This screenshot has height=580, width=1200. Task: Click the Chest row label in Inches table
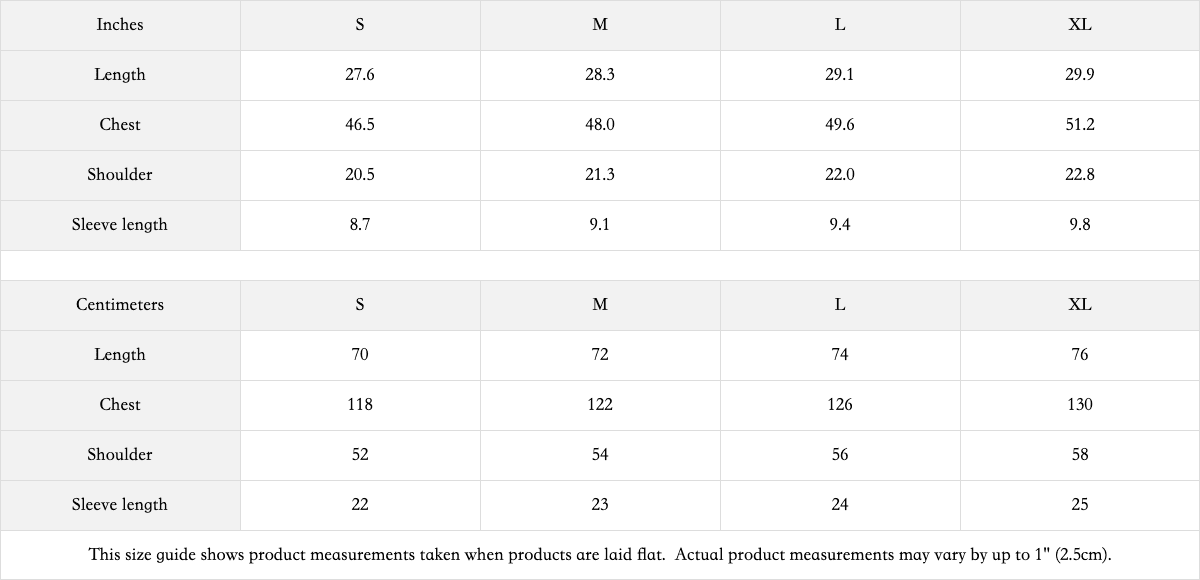pyautogui.click(x=120, y=125)
